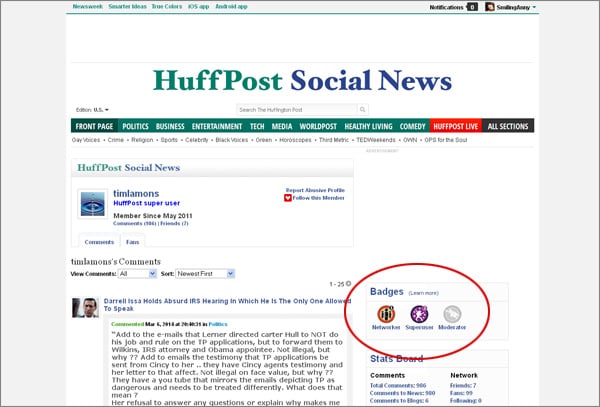Image resolution: width=600 pixels, height=407 pixels.
Task: Open the timlamons username link
Action: [x=136, y=194]
